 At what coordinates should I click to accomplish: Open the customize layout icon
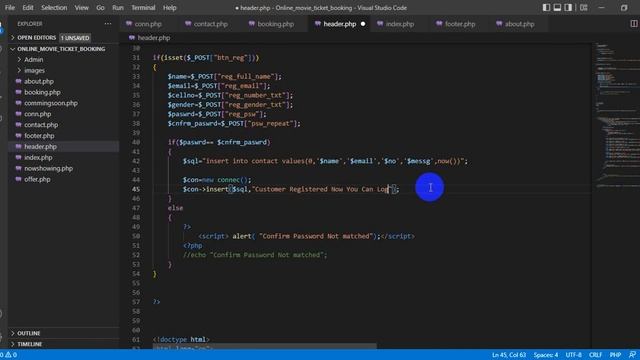pos(584,8)
